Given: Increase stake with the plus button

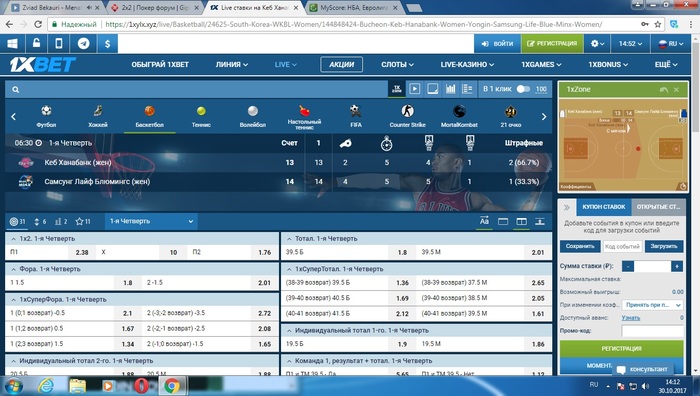Looking at the screenshot, I should [677, 267].
